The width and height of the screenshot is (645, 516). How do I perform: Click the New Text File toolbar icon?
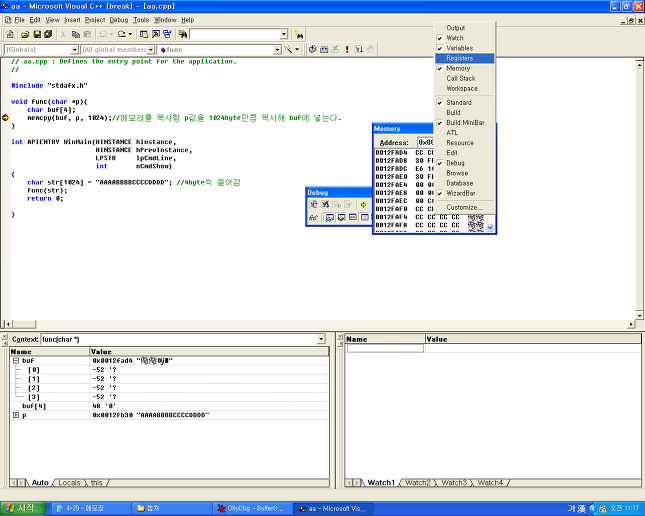10,34
